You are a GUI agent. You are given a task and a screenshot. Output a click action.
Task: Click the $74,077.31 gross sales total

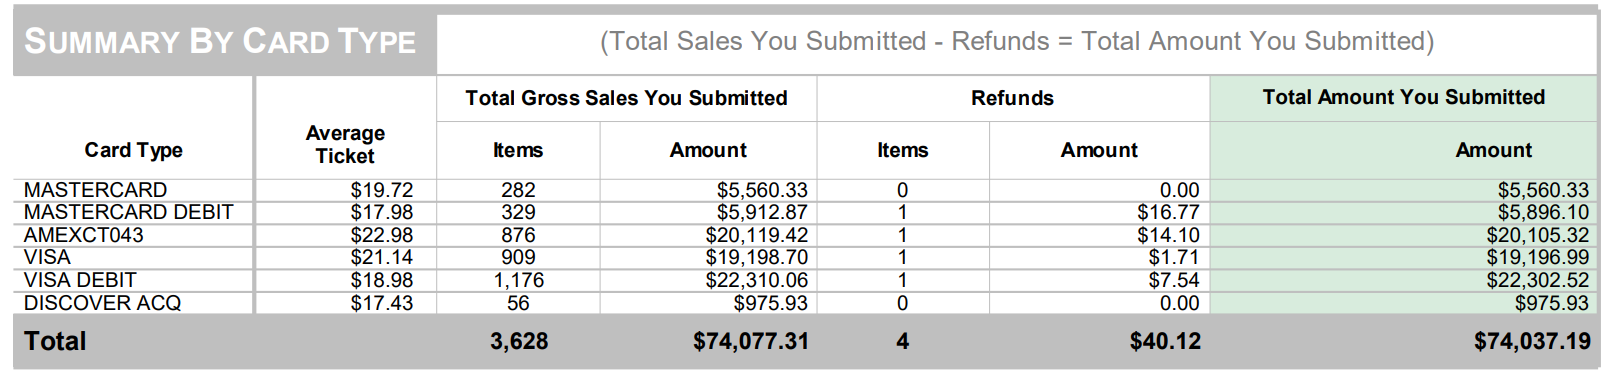[x=751, y=341]
